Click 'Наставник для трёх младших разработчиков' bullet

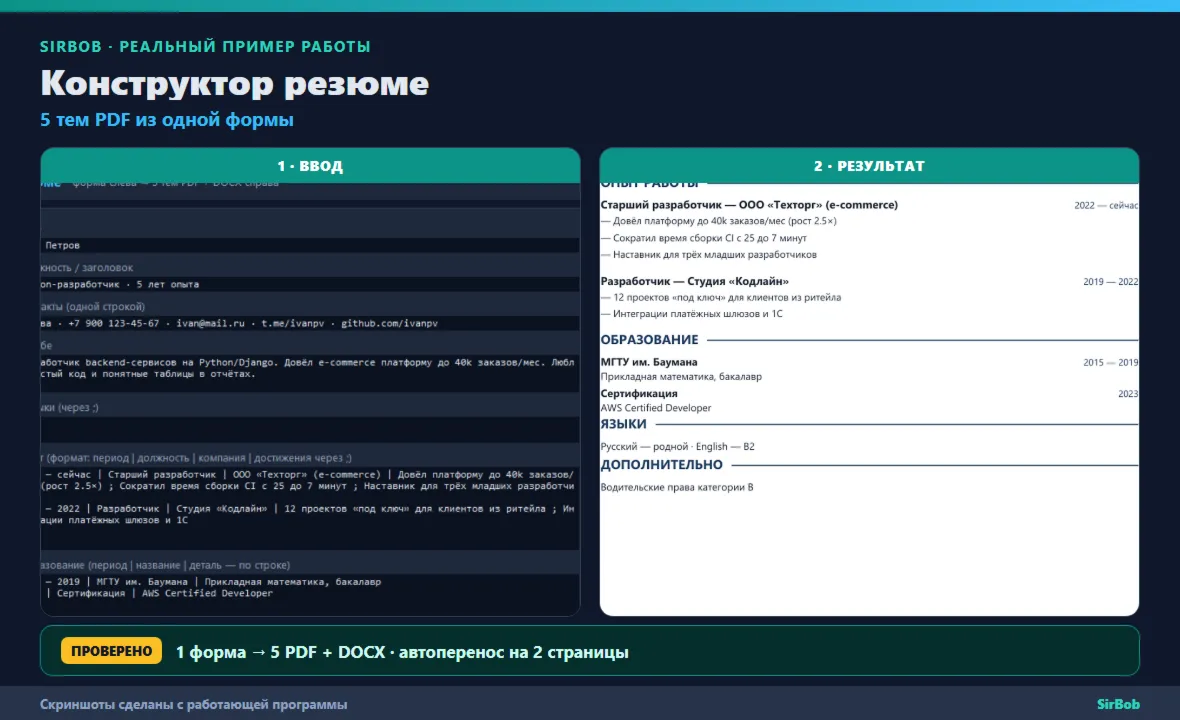(x=709, y=254)
